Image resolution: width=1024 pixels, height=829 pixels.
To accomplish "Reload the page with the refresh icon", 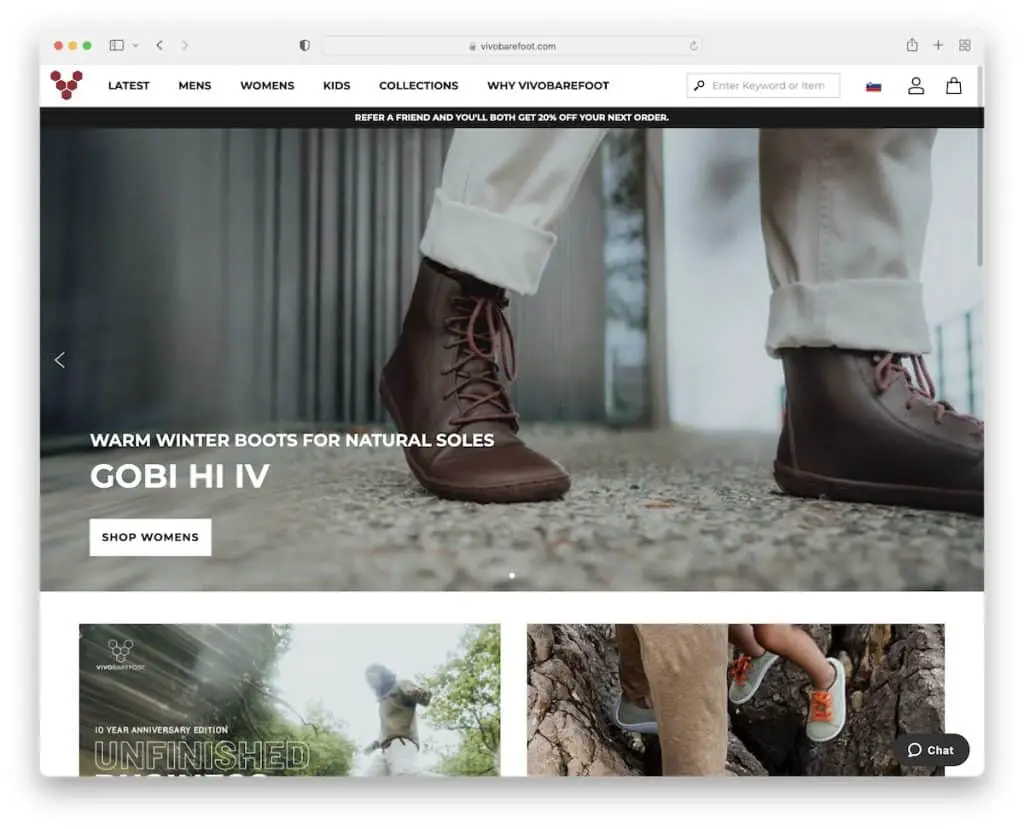I will click(693, 46).
